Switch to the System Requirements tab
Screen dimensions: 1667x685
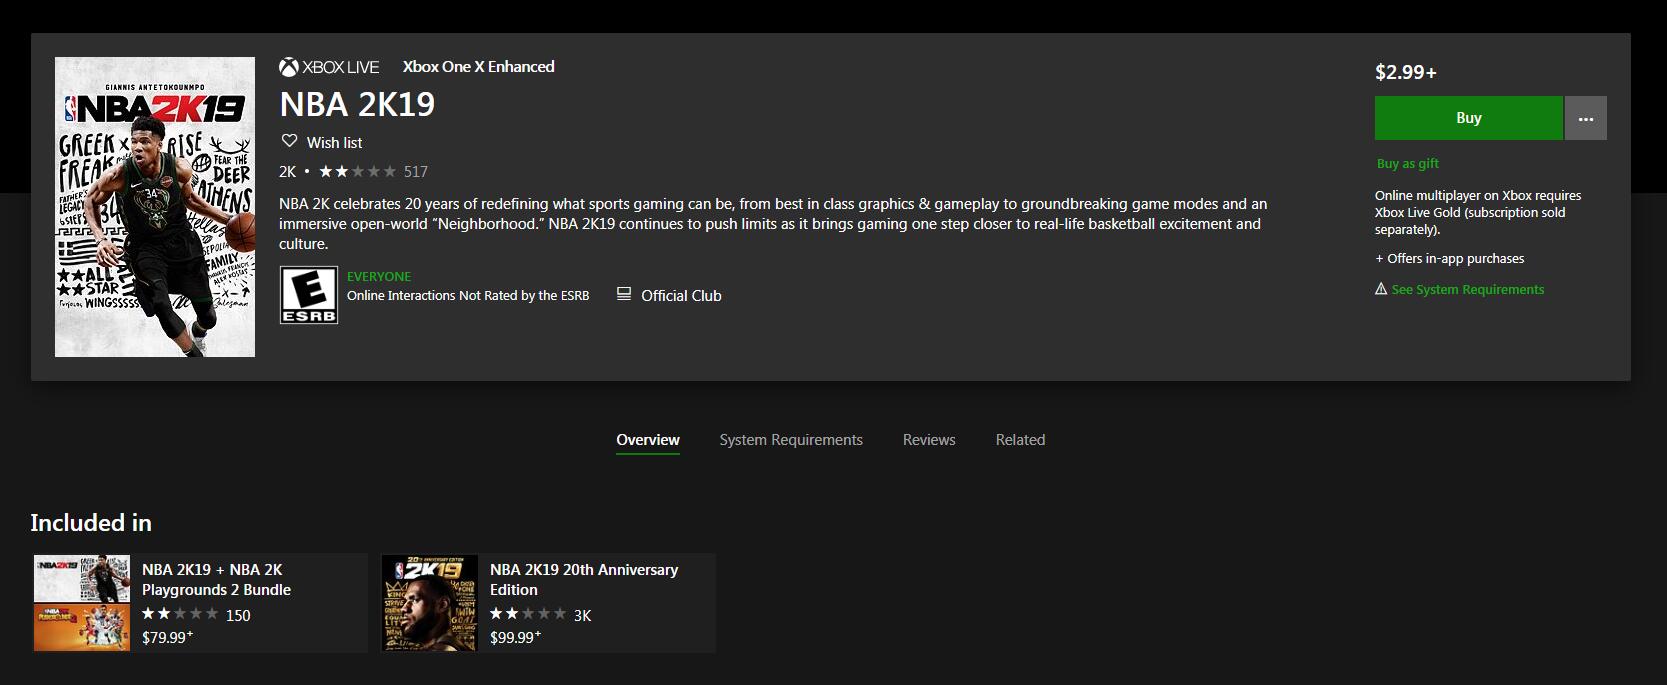(790, 440)
